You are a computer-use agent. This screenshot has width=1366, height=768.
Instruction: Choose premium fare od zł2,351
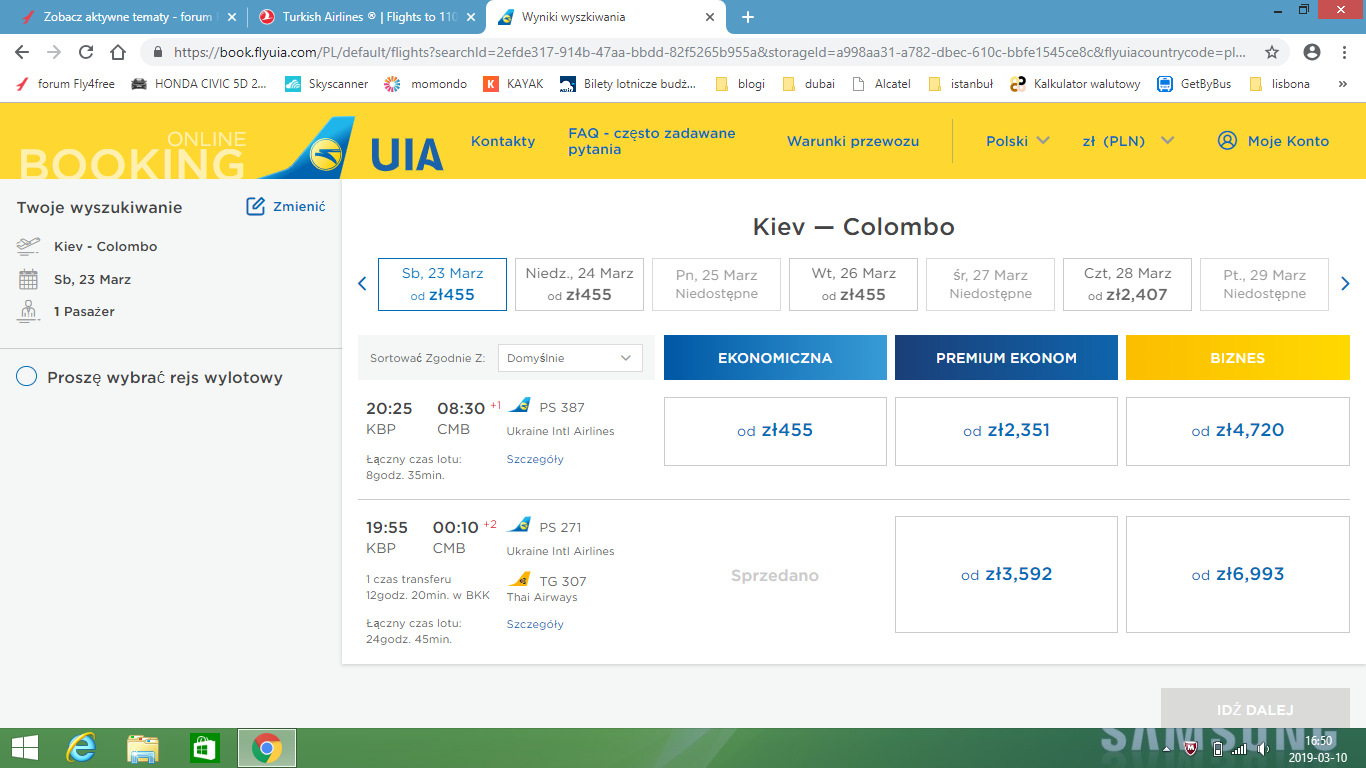pos(1006,431)
